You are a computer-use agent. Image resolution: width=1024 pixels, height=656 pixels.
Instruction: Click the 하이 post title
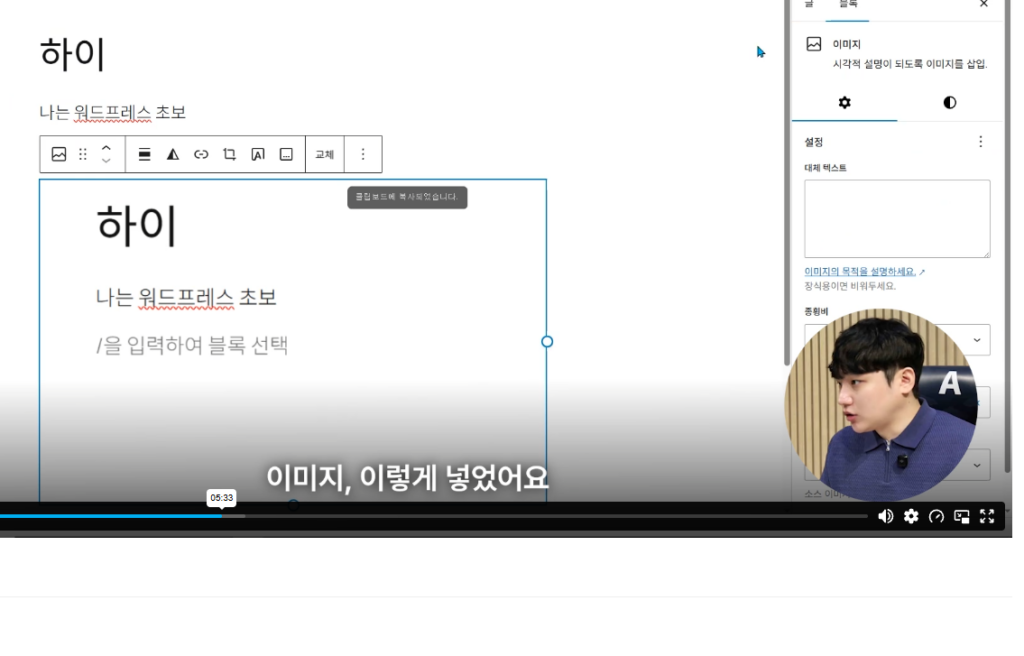72,54
